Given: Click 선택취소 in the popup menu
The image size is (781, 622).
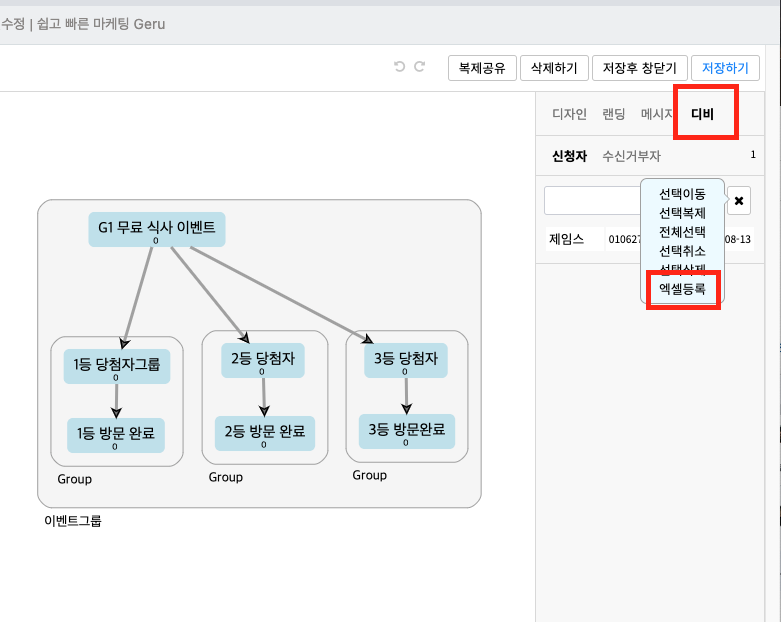Looking at the screenshot, I should (x=682, y=250).
